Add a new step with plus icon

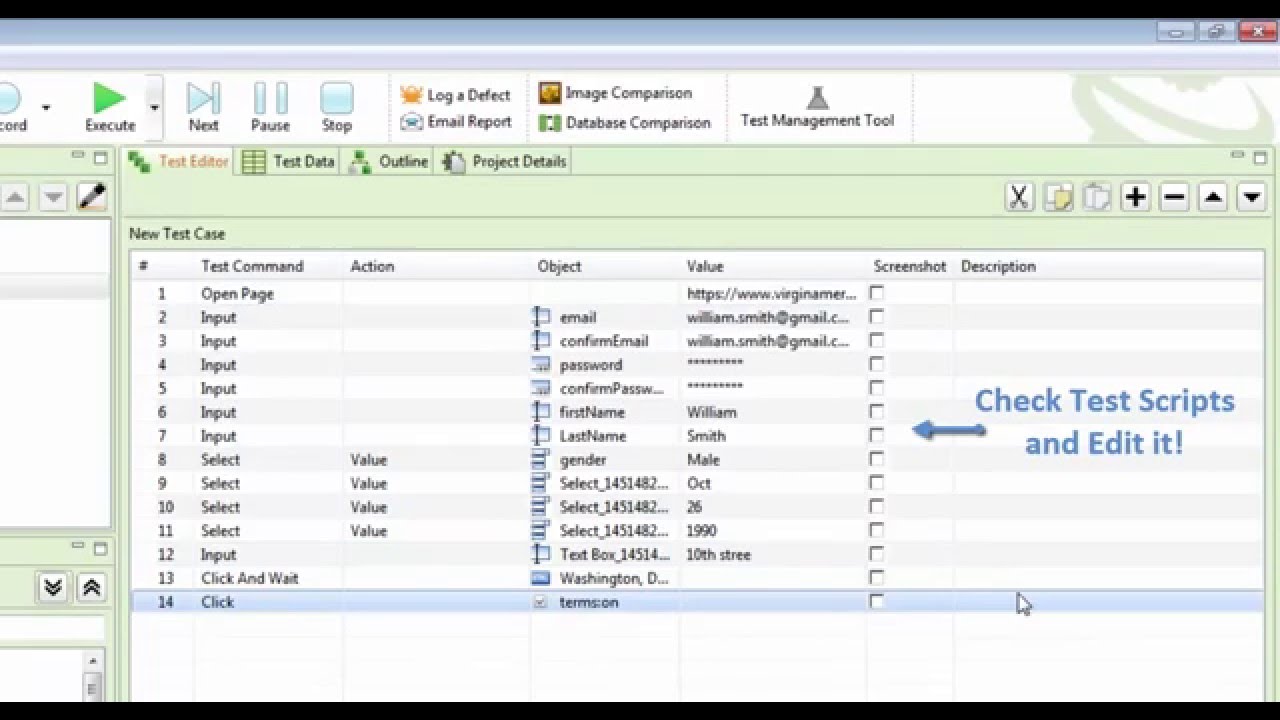tap(1135, 197)
